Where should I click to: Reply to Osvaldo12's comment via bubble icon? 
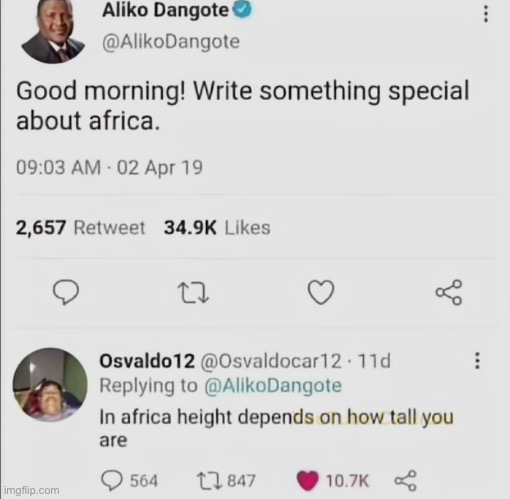(111, 481)
